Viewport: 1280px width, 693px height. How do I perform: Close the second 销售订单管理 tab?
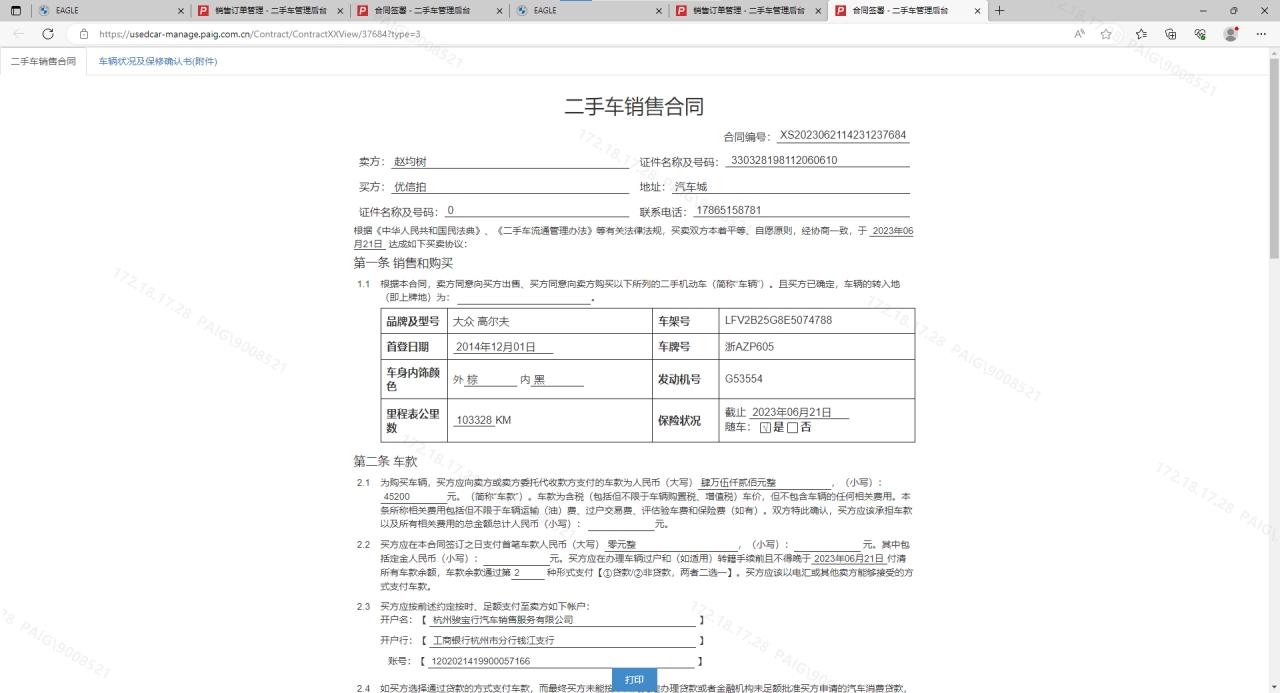pos(819,10)
